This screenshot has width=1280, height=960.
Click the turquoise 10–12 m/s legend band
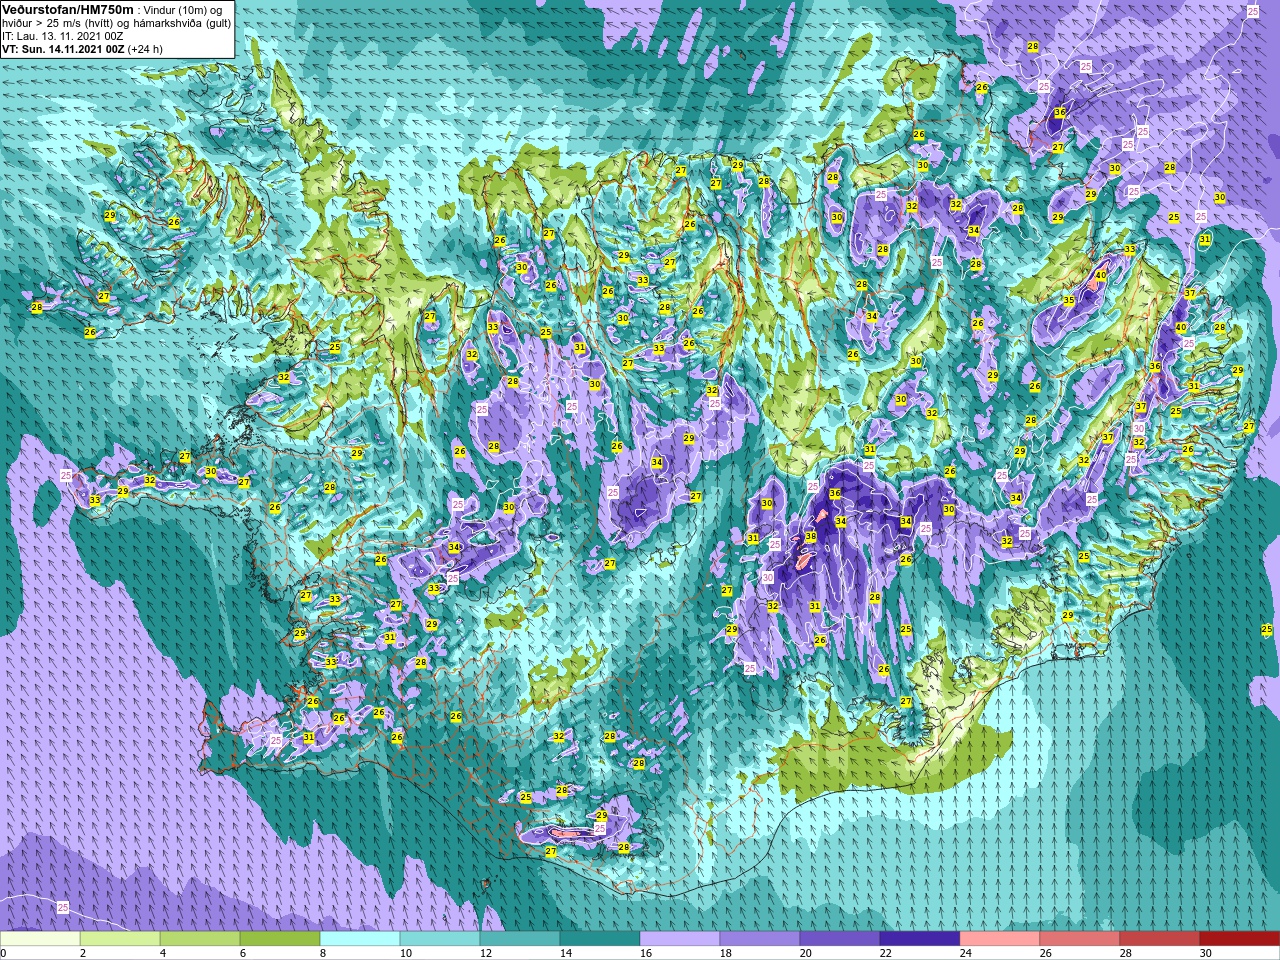440,939
